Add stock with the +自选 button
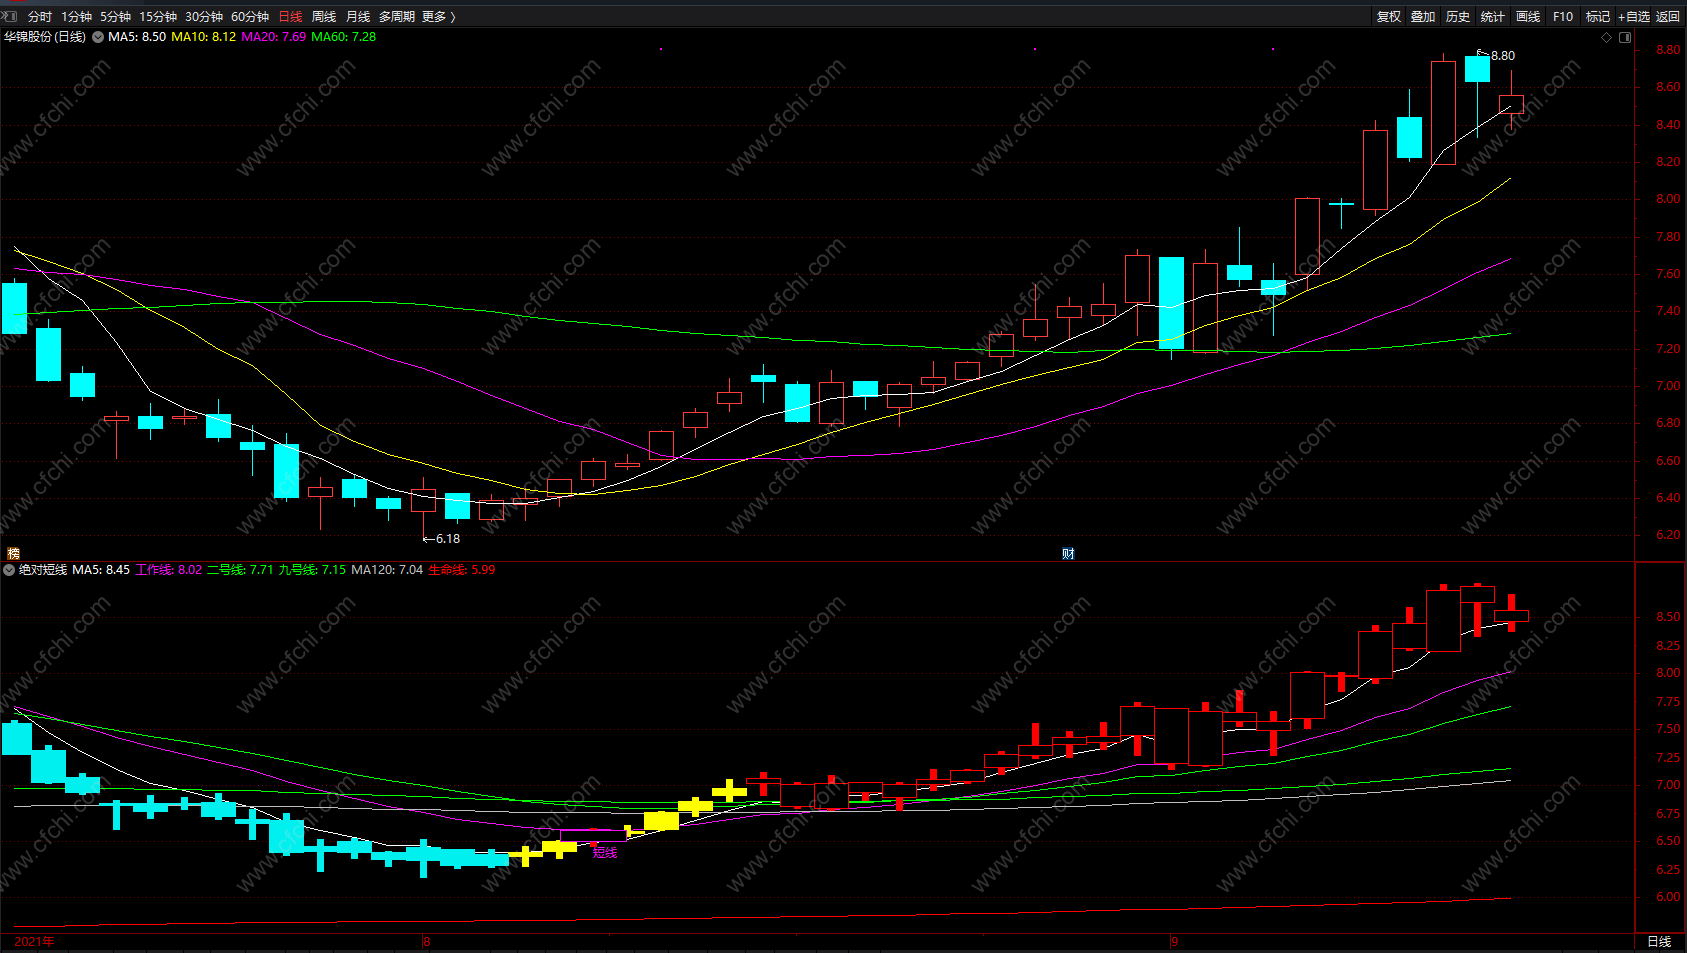1687x953 pixels. (x=1634, y=17)
